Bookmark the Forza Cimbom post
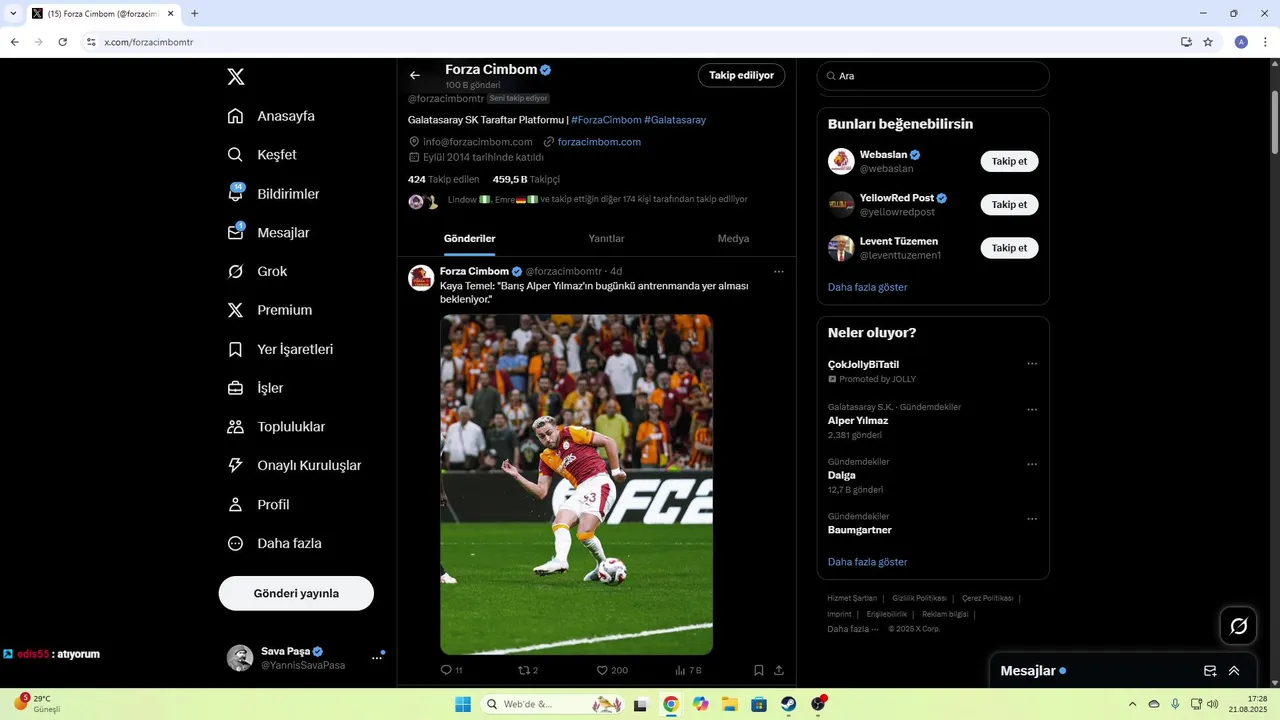The image size is (1280, 720). click(759, 670)
